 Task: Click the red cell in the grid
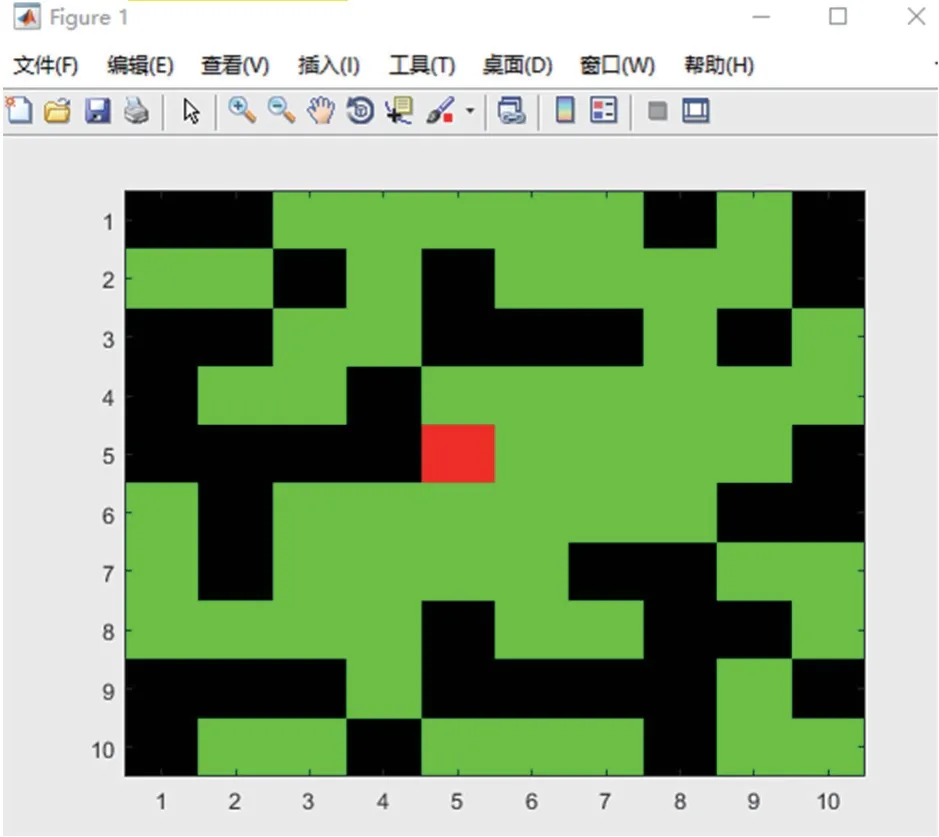[458, 453]
